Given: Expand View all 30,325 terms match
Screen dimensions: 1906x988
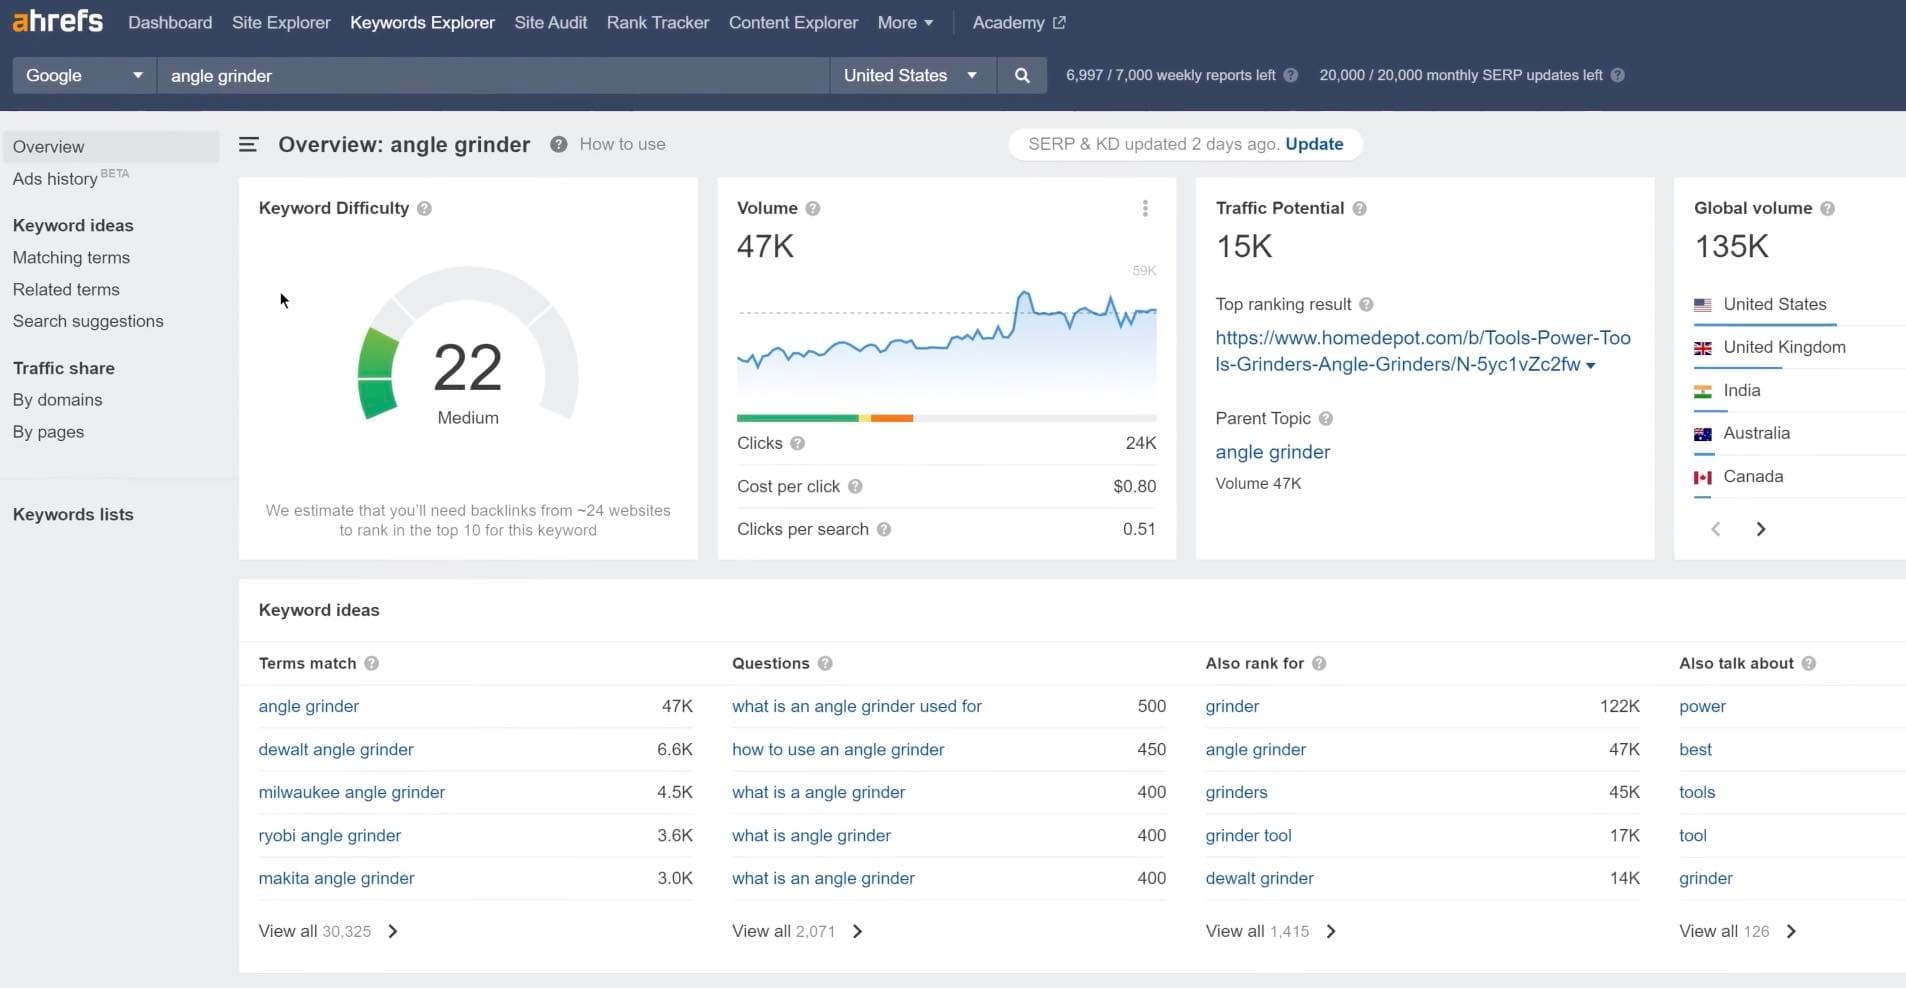Looking at the screenshot, I should pyautogui.click(x=328, y=931).
